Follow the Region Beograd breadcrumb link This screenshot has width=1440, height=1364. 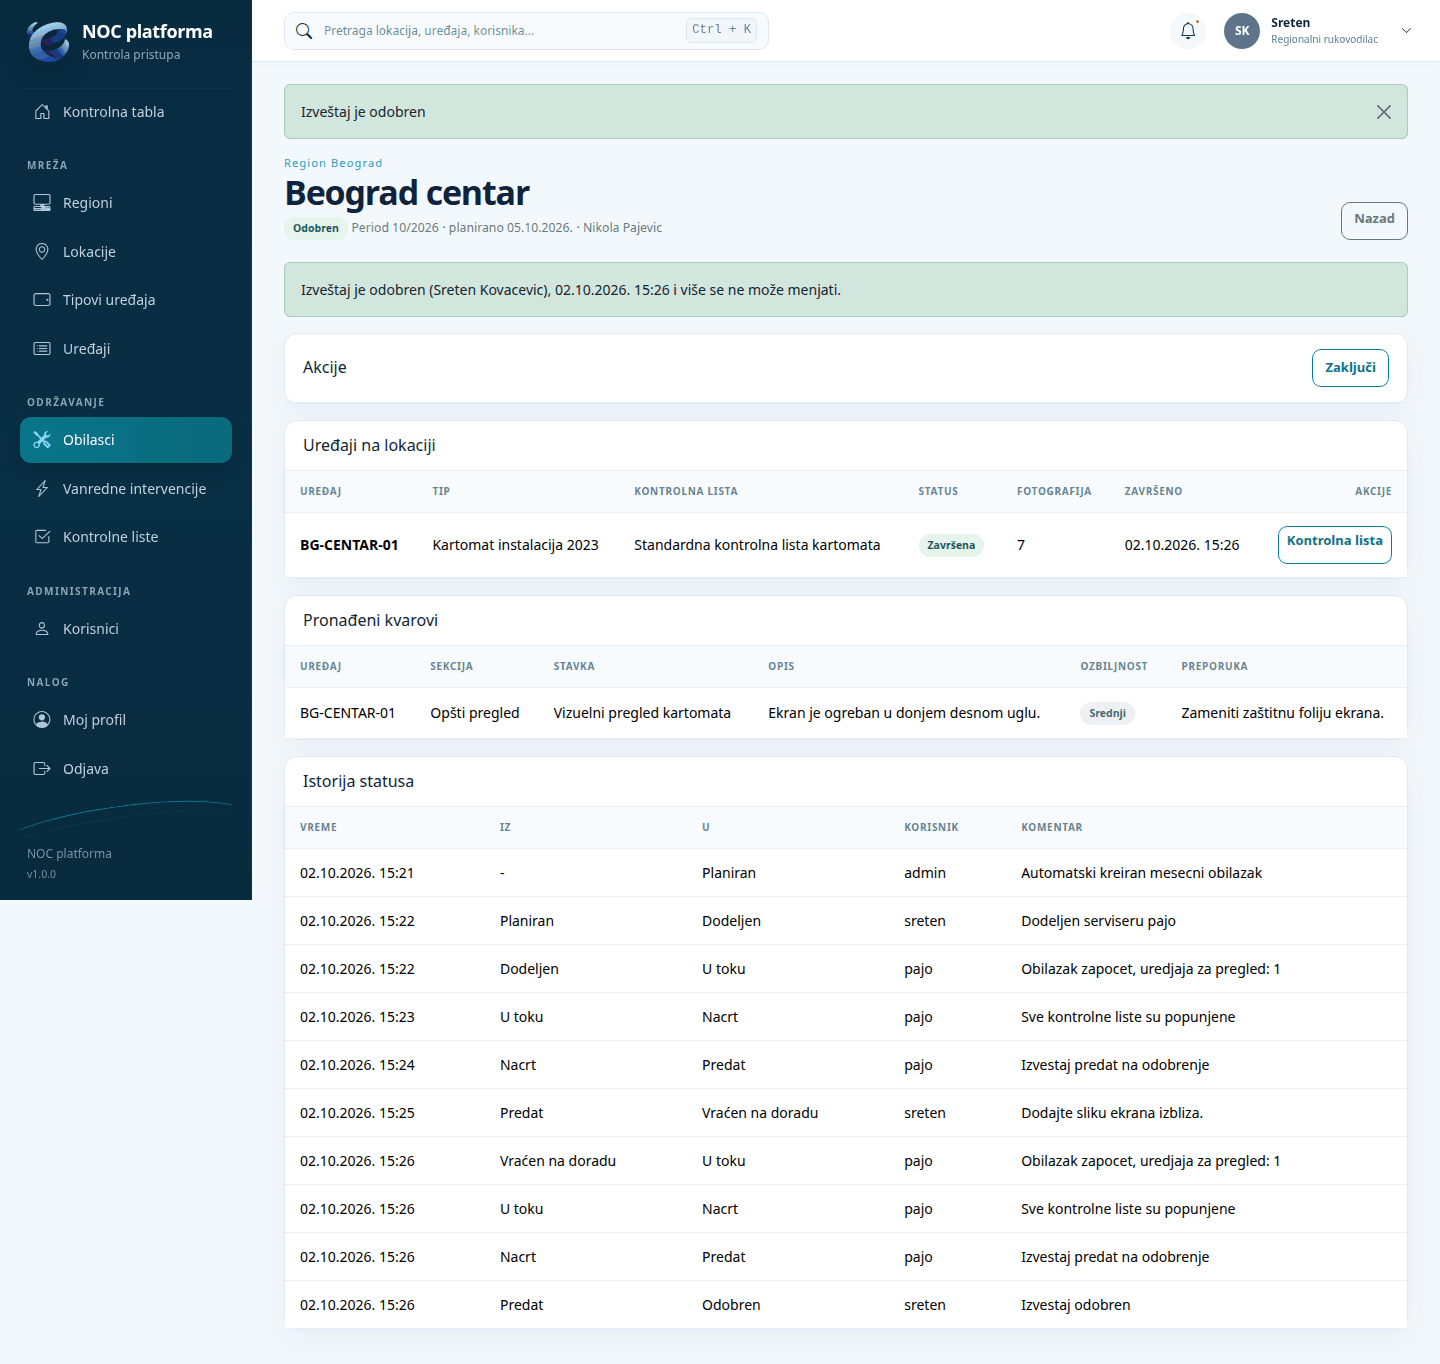pos(333,163)
